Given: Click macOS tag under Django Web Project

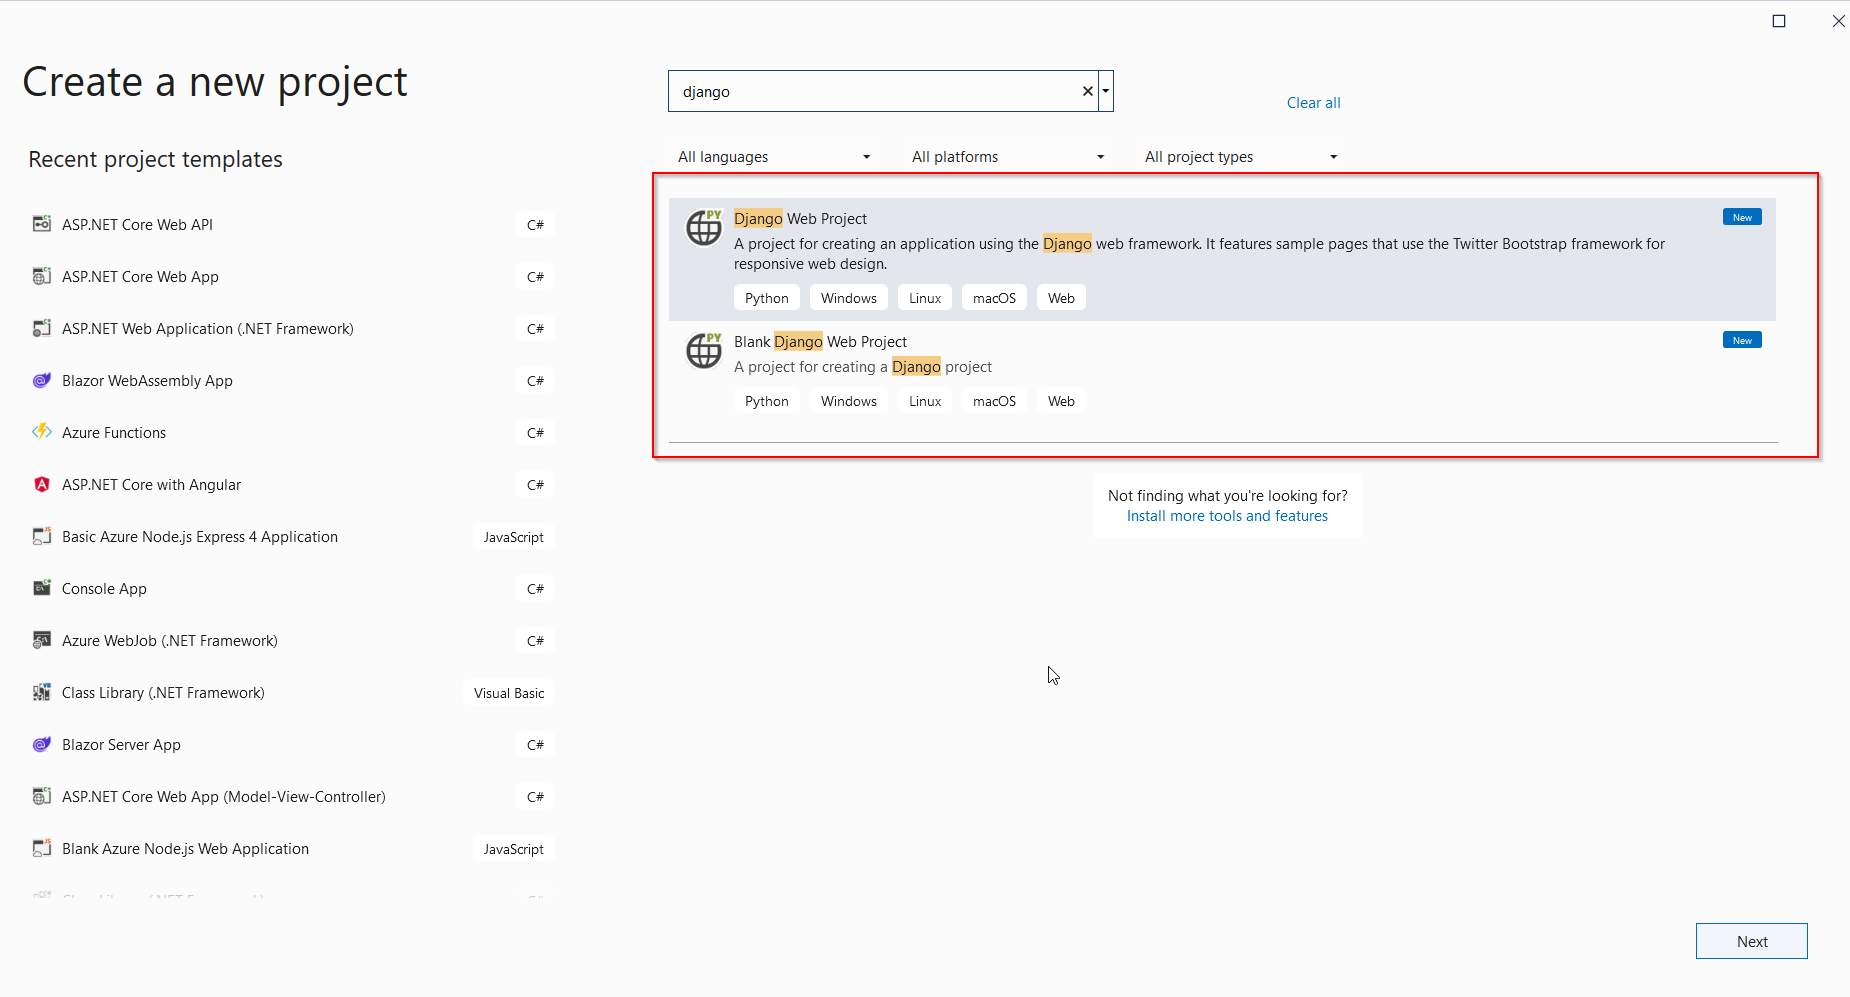Looking at the screenshot, I should point(994,298).
